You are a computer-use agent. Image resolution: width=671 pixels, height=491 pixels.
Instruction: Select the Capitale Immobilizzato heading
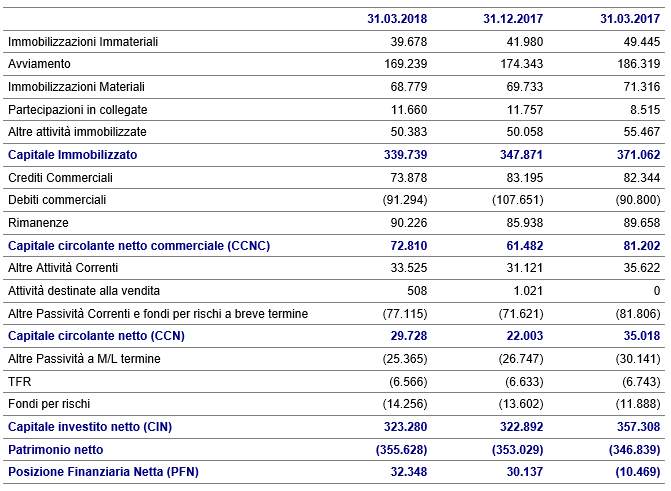pyautogui.click(x=72, y=155)
